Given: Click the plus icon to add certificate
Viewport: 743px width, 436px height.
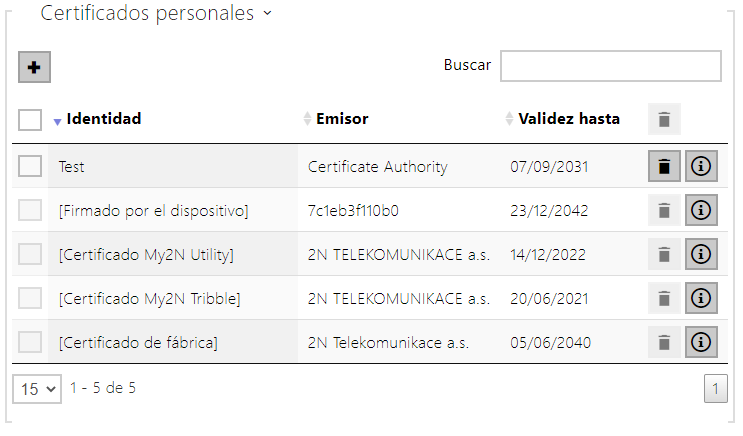Looking at the screenshot, I should tap(34, 67).
